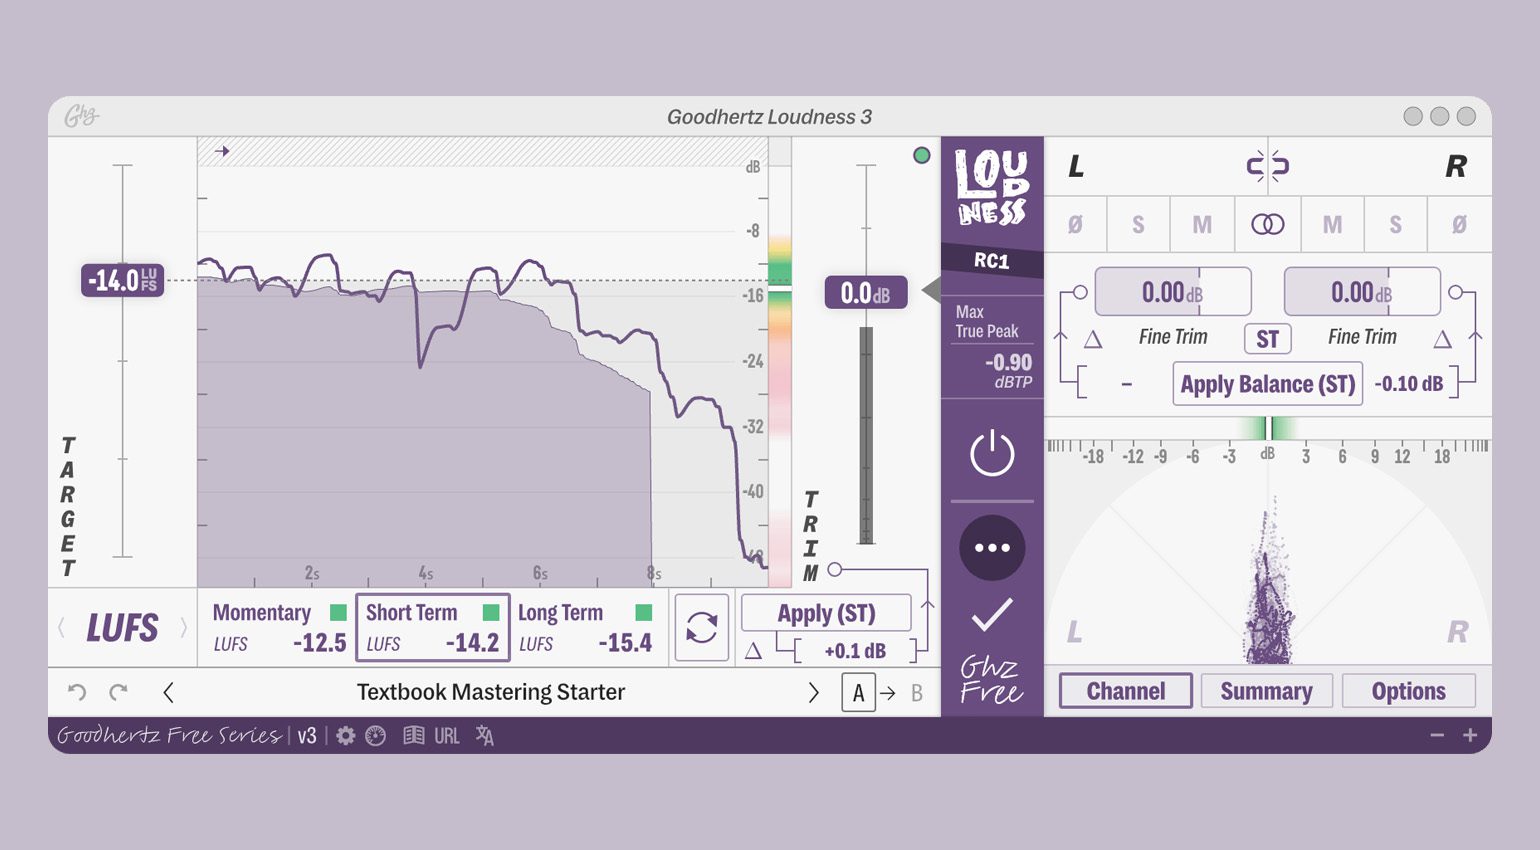The height and width of the screenshot is (850, 1540).
Task: Click the checkmark icon in purple sidebar
Action: point(992,615)
